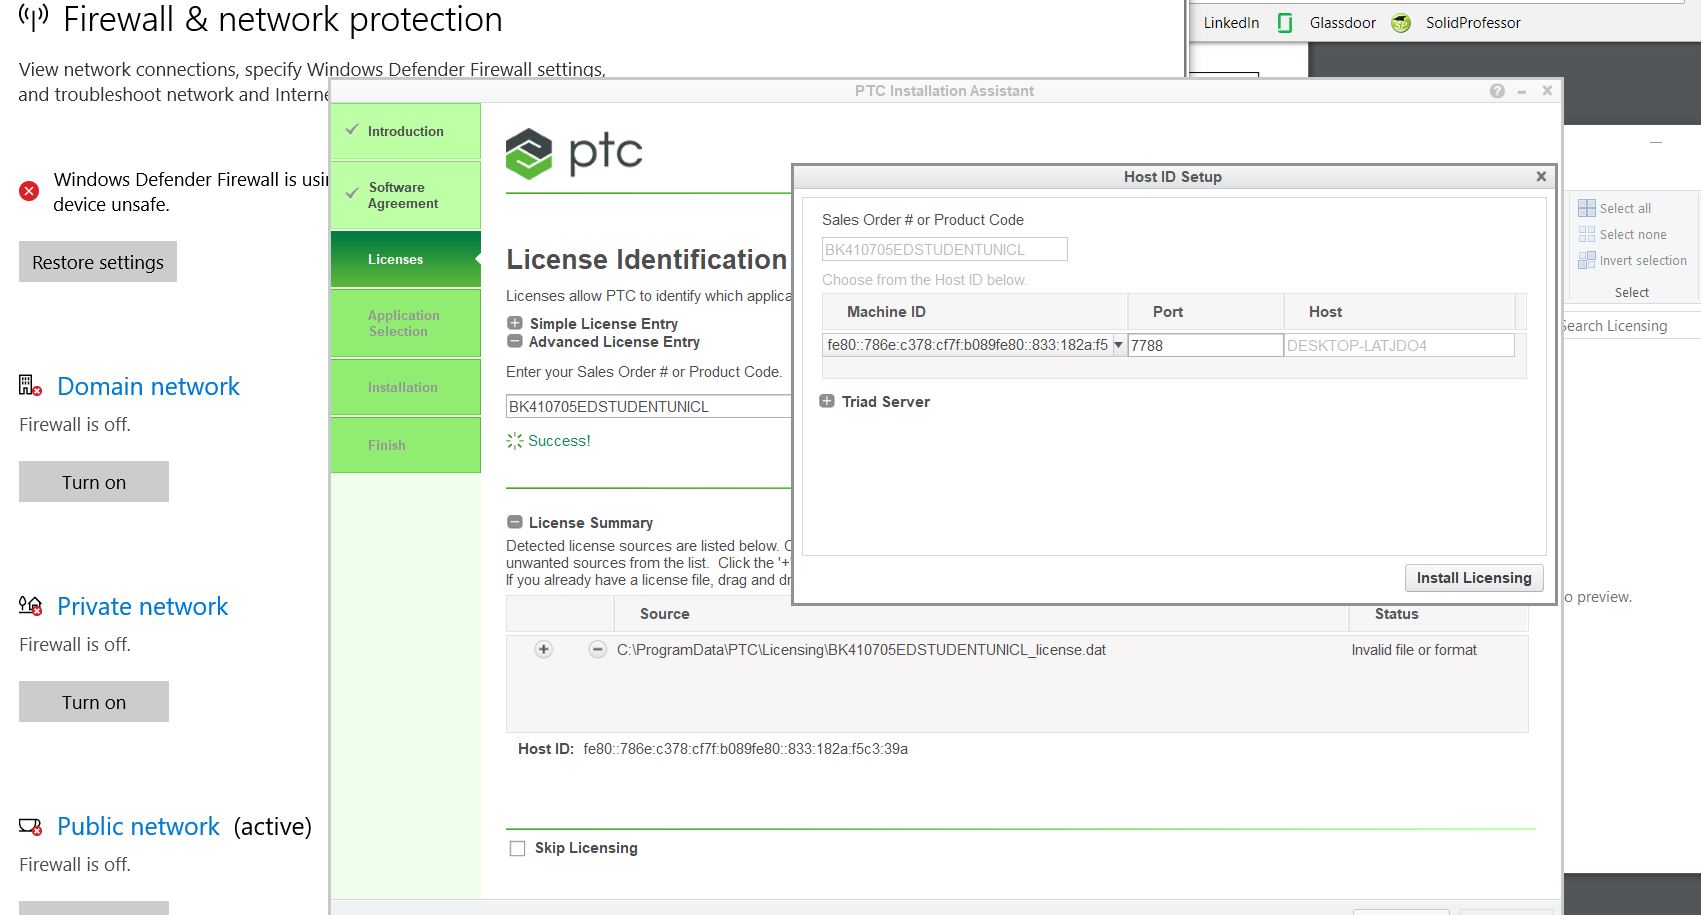
Task: Click the BK410705EDSTUDENTUNICL_license.dat path
Action: pos(861,650)
